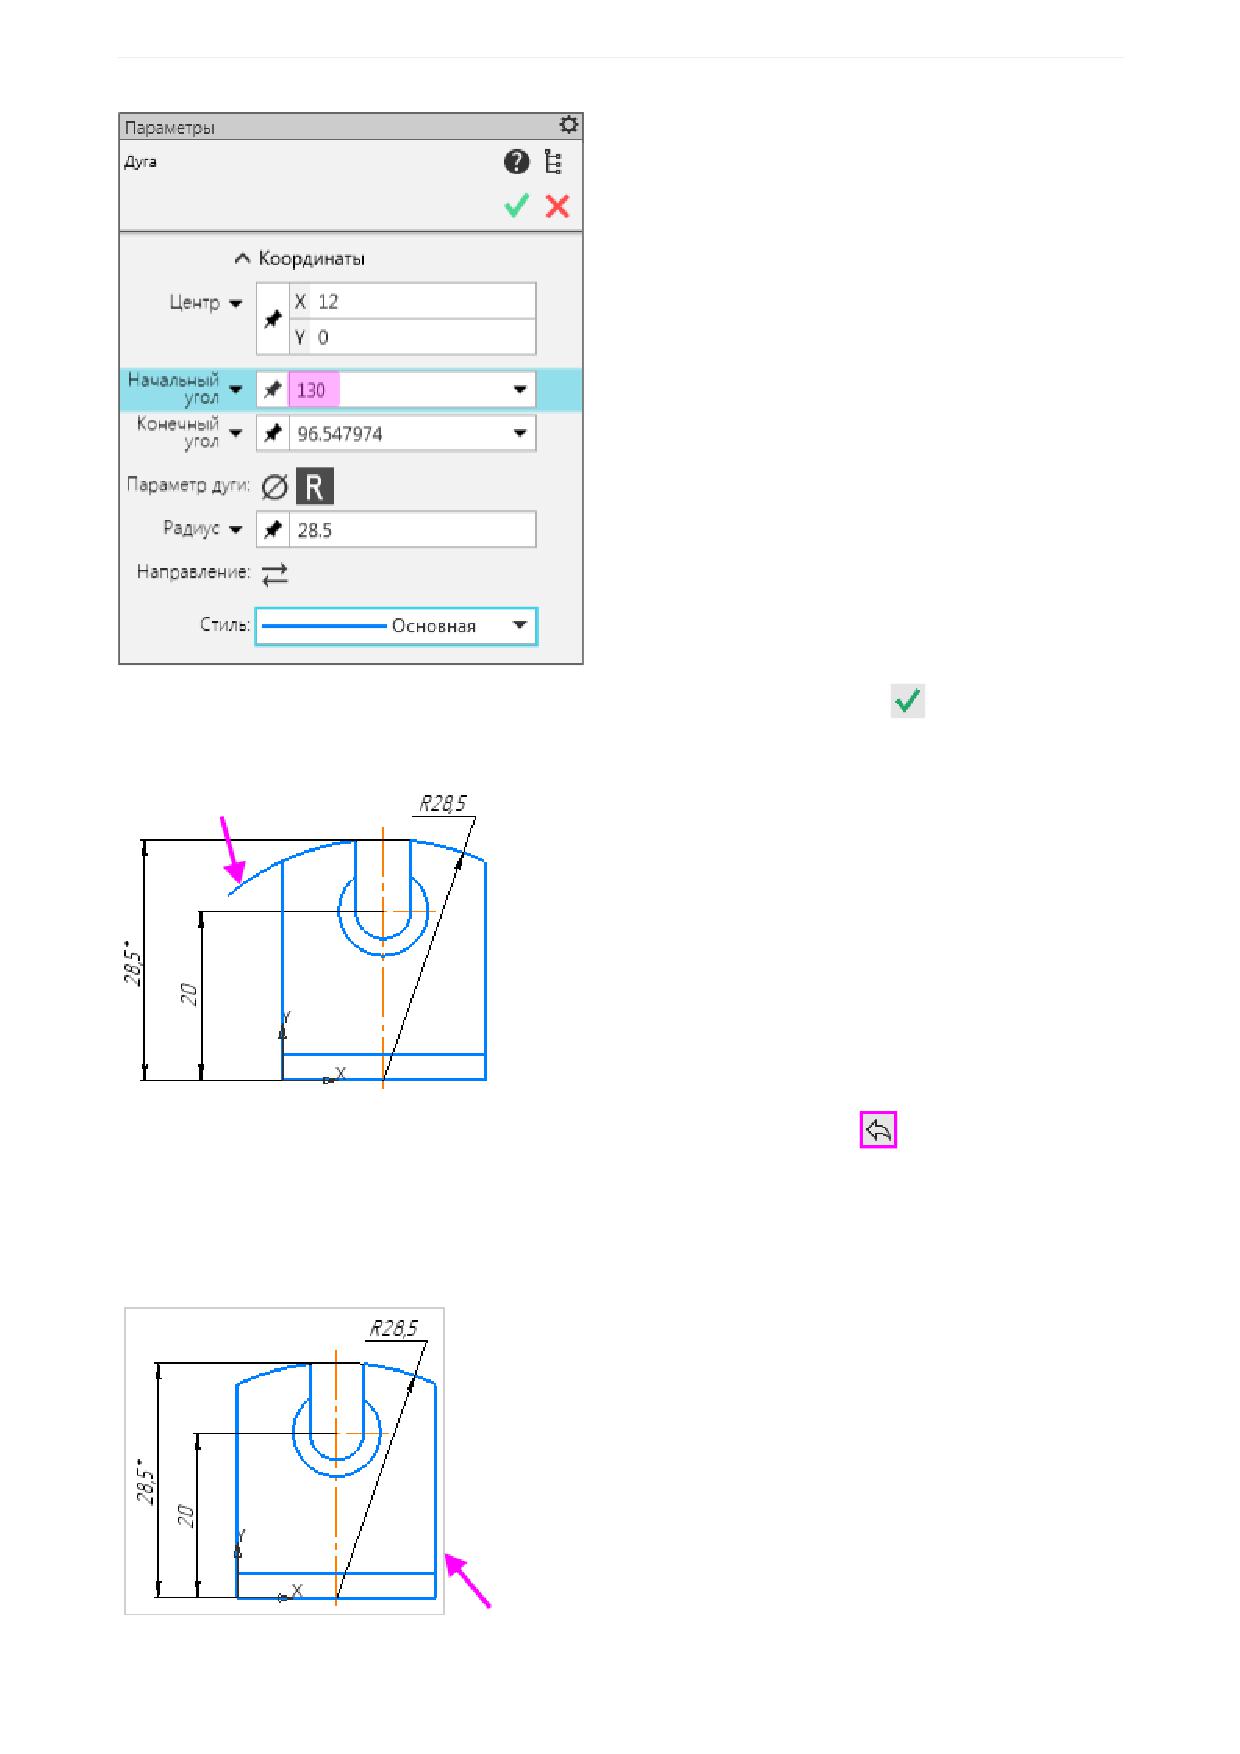Select the R radius parameter button
This screenshot has width=1240, height=1754.
point(315,487)
